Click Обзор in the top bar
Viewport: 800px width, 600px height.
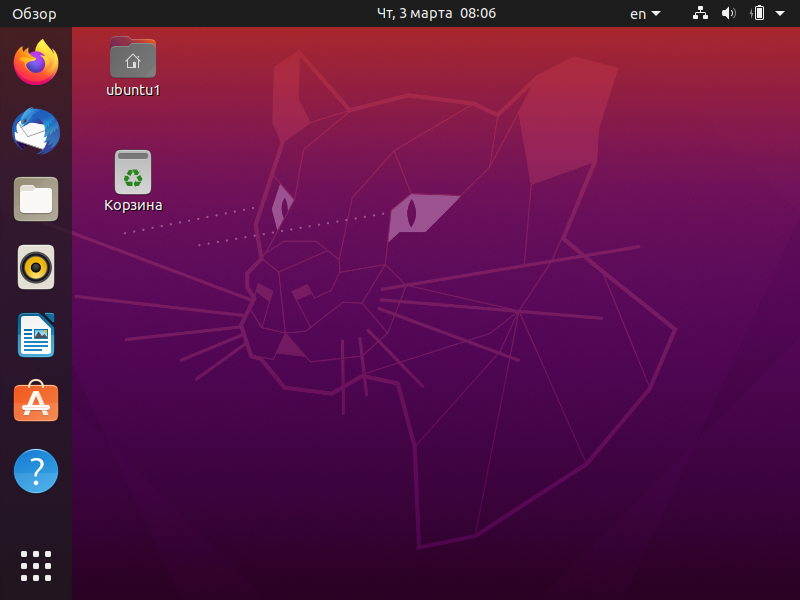click(x=29, y=13)
